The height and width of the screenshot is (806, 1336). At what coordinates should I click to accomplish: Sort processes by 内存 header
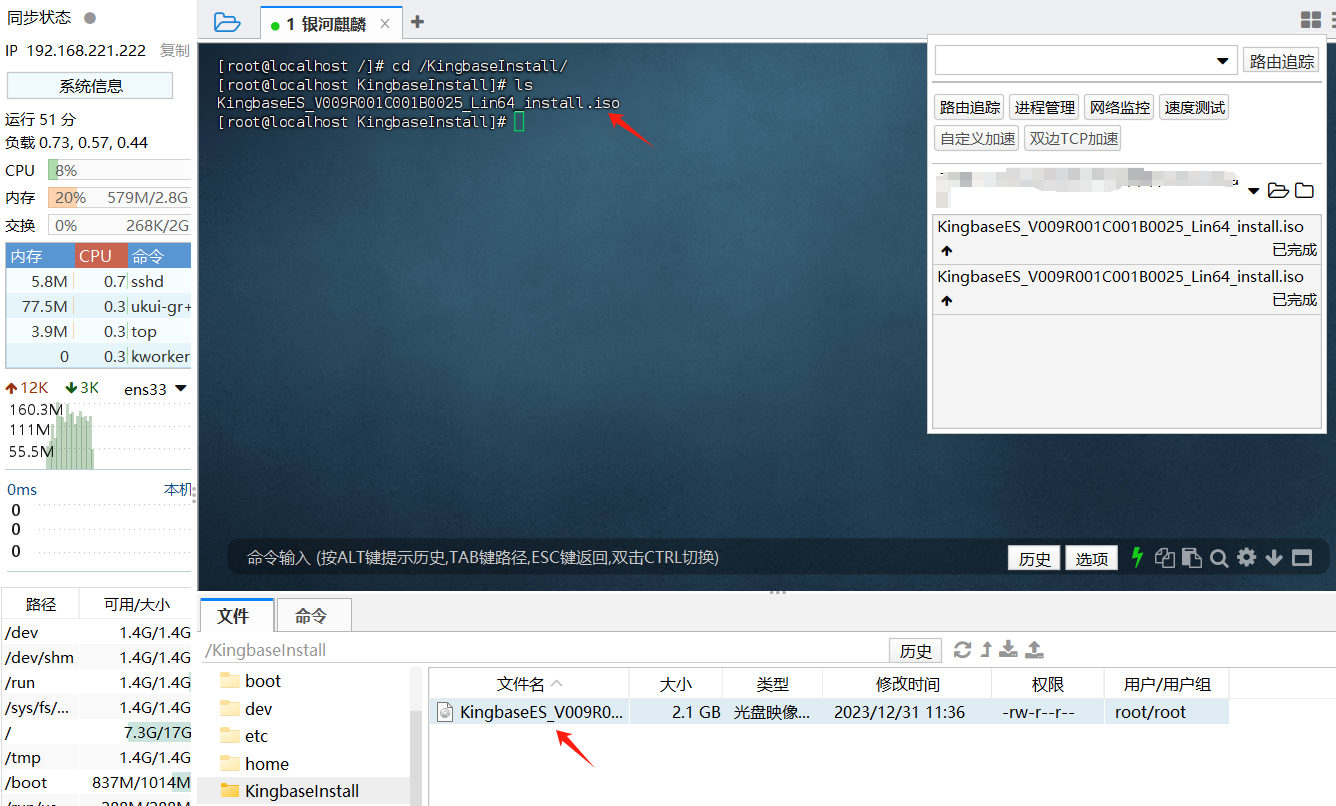point(40,256)
